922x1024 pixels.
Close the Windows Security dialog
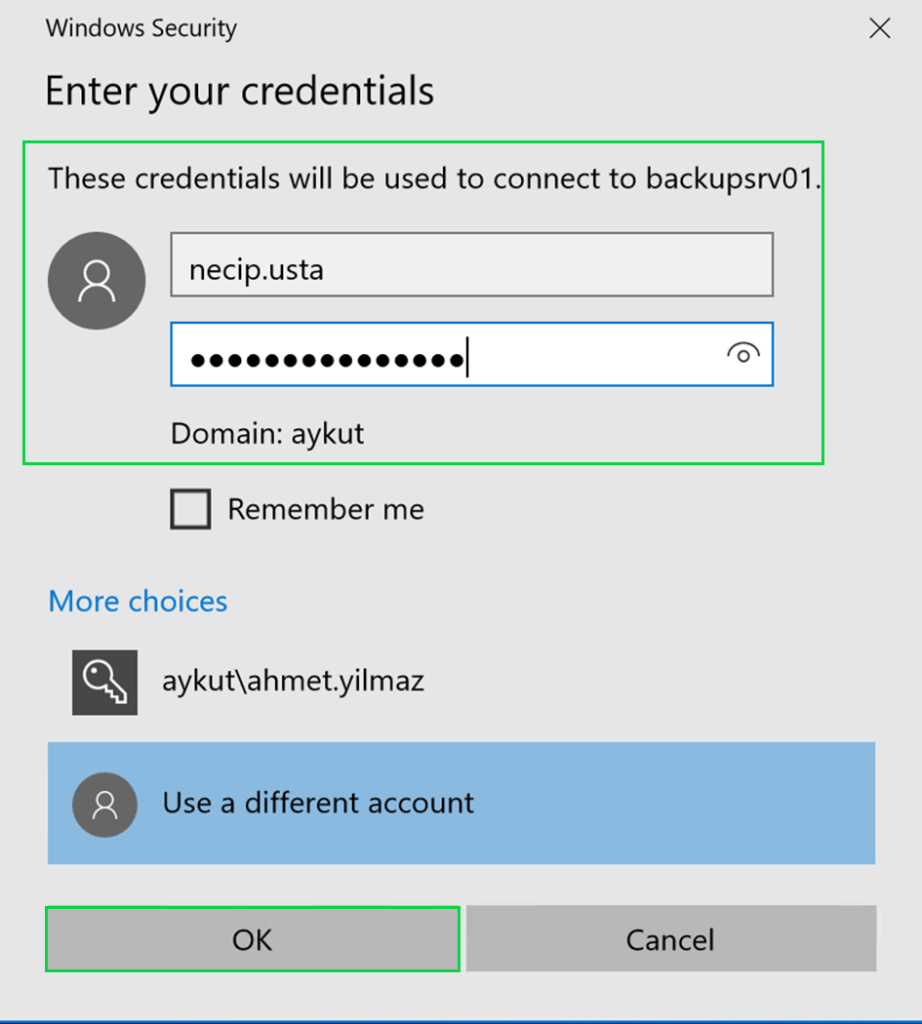[880, 28]
